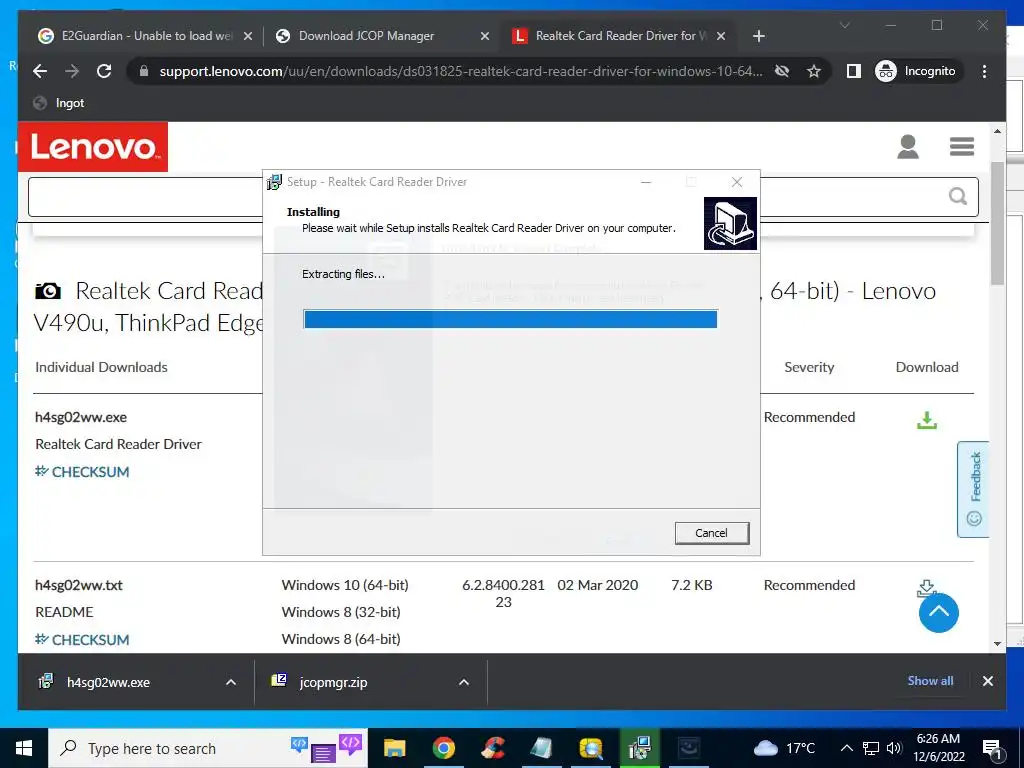1024x768 pixels.
Task: Show hidden system tray icons
Action: tap(846, 748)
